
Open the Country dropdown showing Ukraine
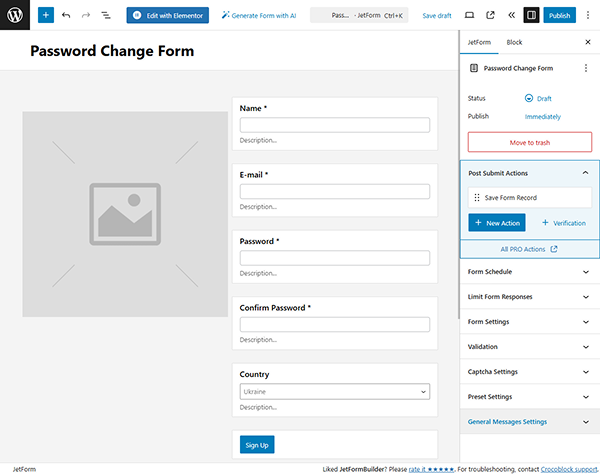335,392
